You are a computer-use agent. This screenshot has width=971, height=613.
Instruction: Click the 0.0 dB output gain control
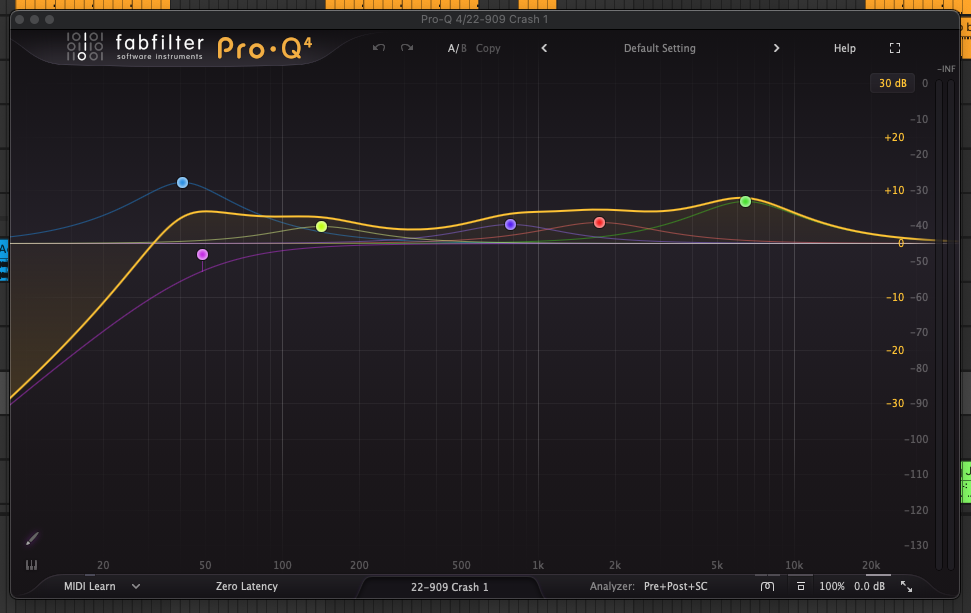click(x=869, y=587)
